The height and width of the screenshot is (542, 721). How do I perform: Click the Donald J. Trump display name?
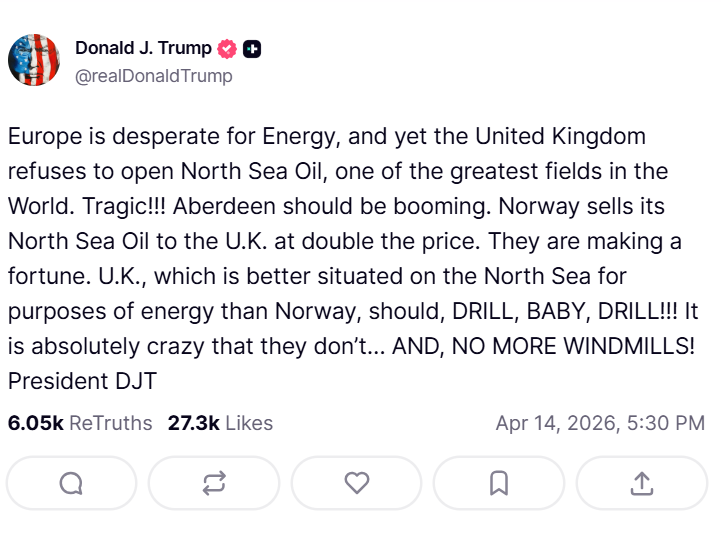(143, 48)
